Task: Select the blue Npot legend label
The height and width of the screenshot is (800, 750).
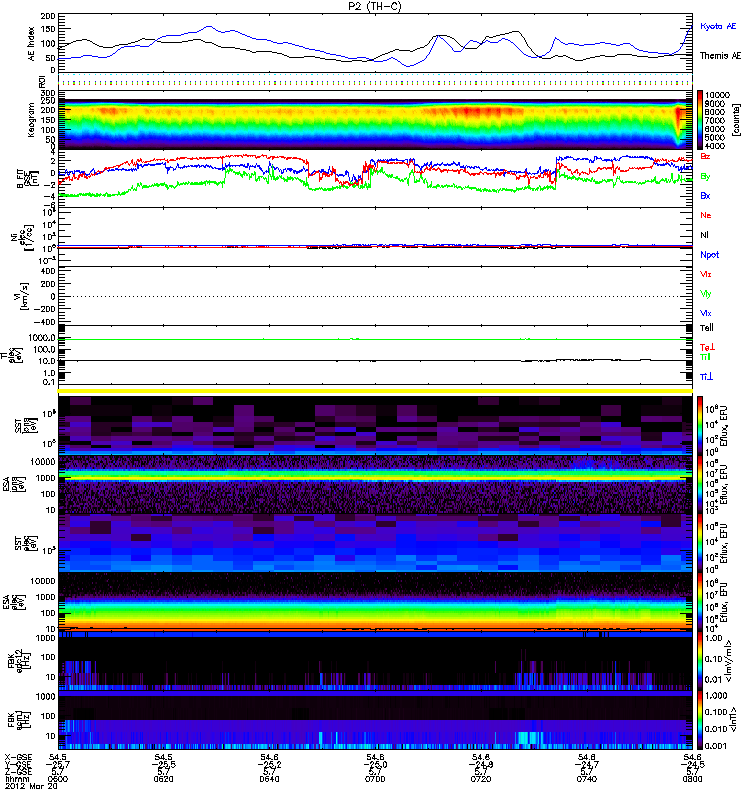Action: pyautogui.click(x=710, y=255)
